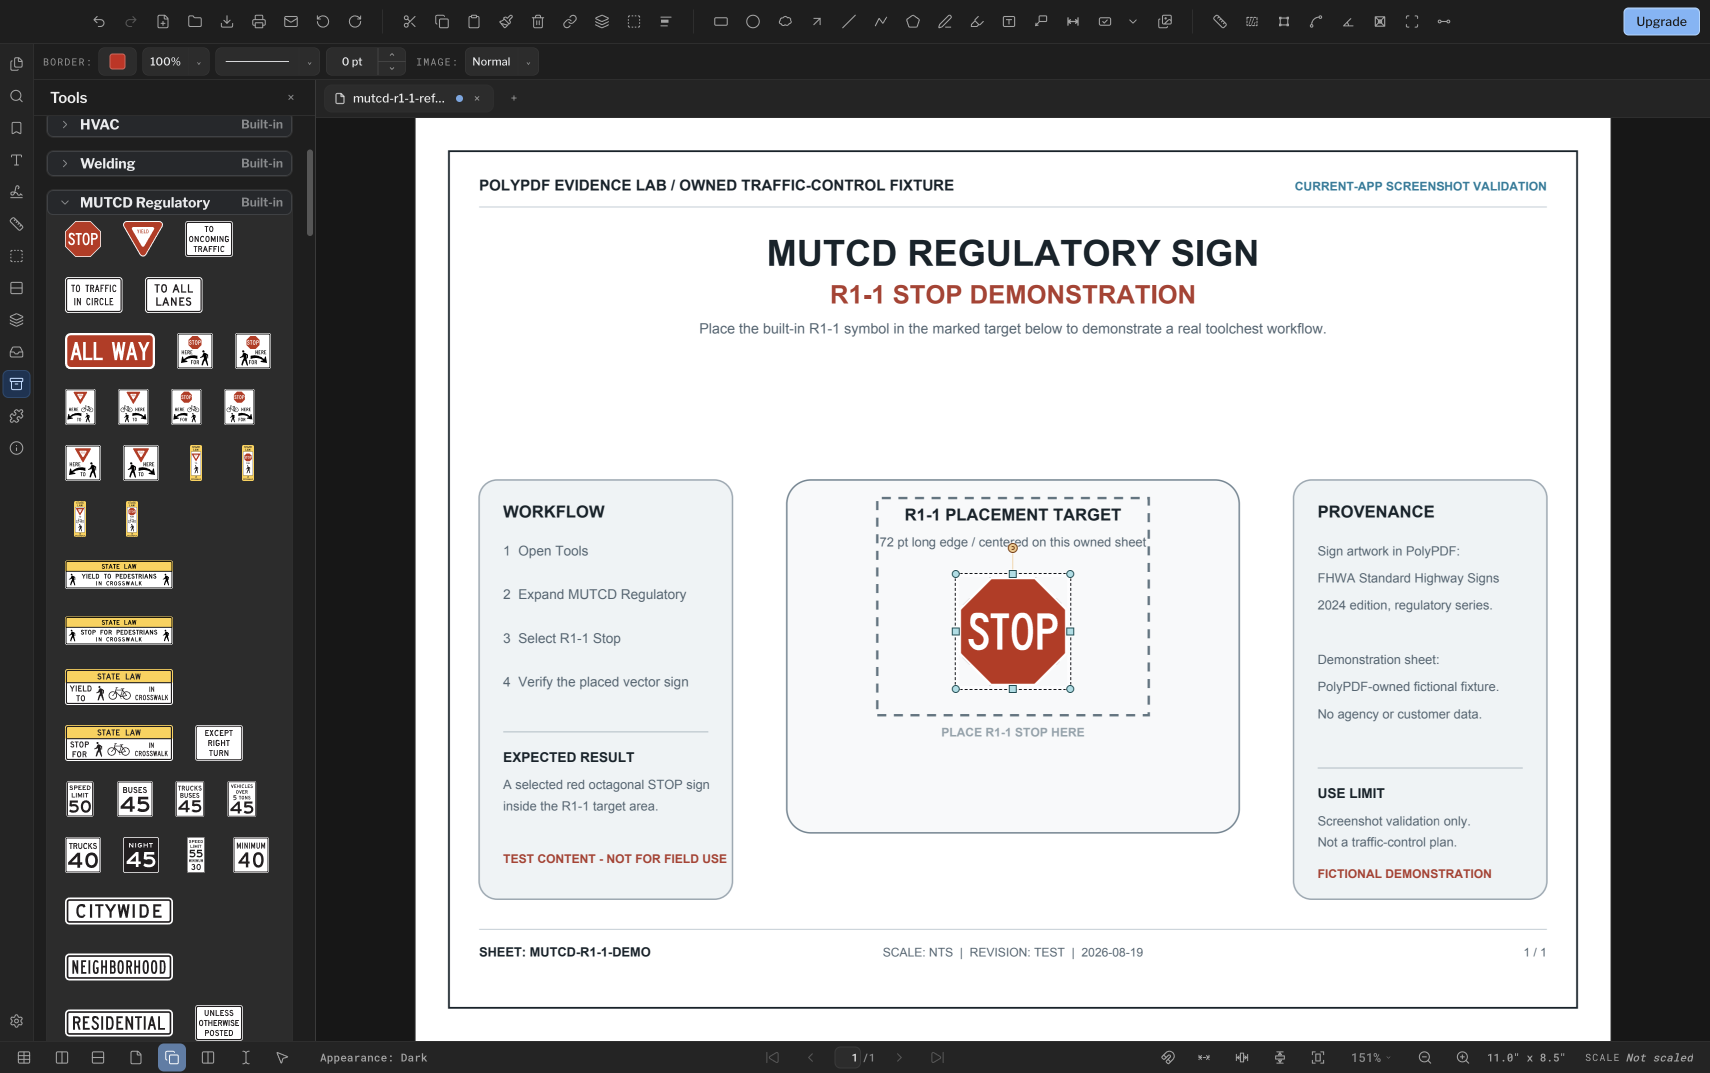Viewport: 1710px width, 1073px height.
Task: Select the R1-1 STOP sign in the toolchest
Action: [x=83, y=239]
